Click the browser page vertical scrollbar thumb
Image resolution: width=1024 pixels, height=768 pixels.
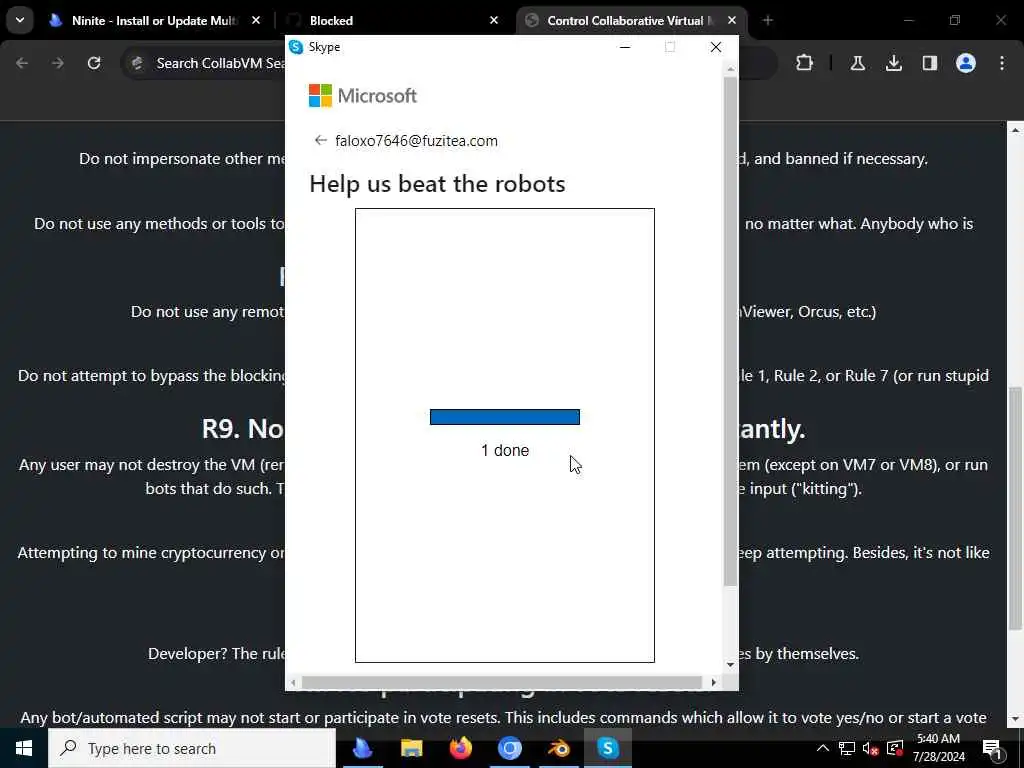[1015, 508]
